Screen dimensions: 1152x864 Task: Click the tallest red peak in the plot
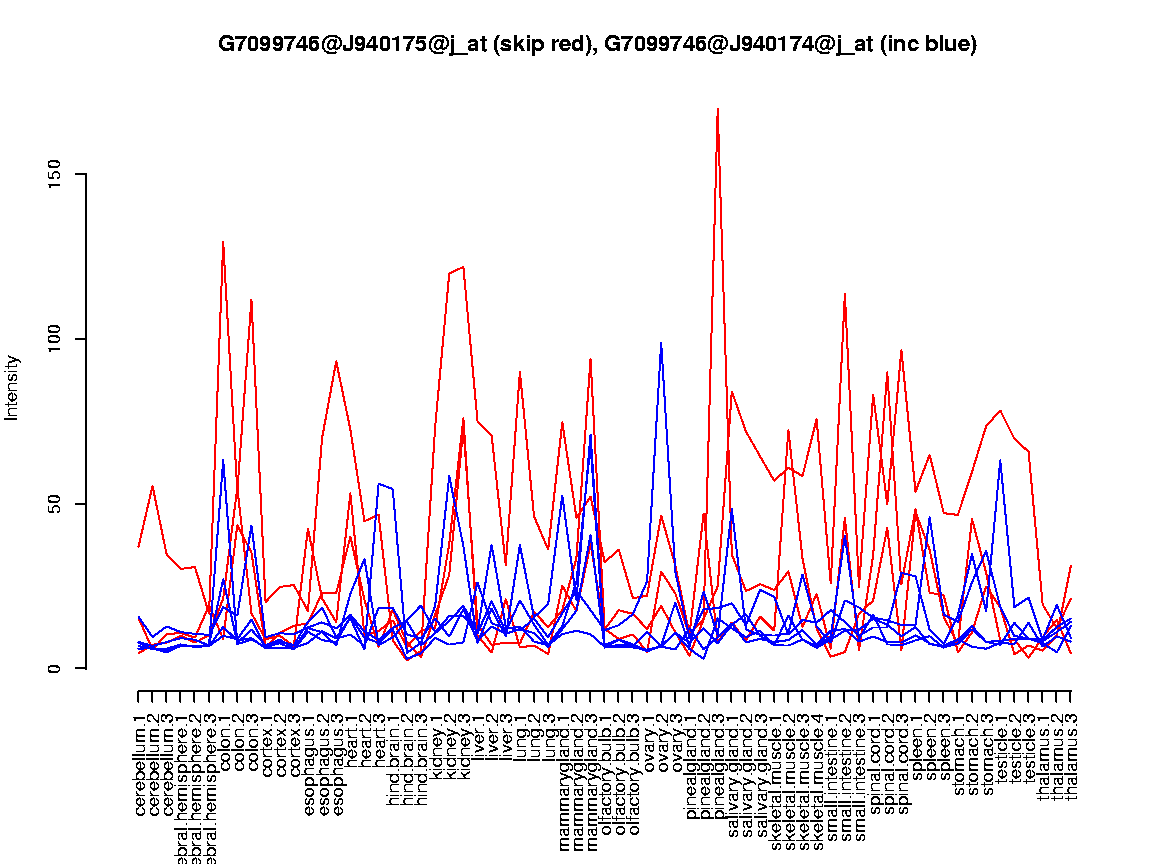[718, 109]
